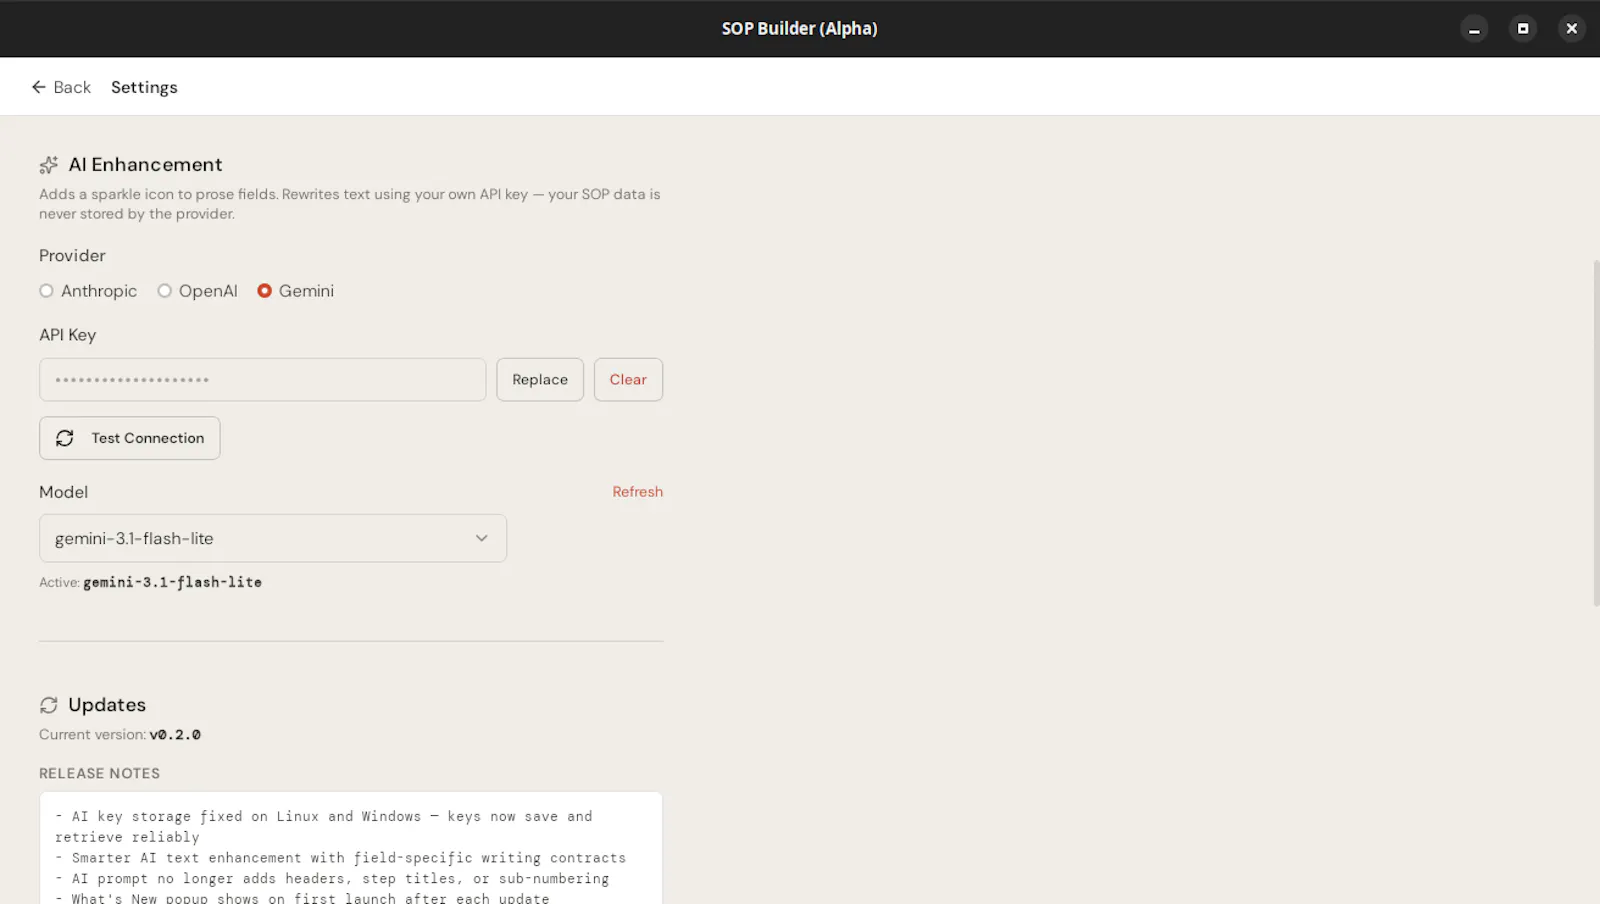Click the vertical scrollbar
This screenshot has width=1600, height=904.
pyautogui.click(x=1595, y=433)
